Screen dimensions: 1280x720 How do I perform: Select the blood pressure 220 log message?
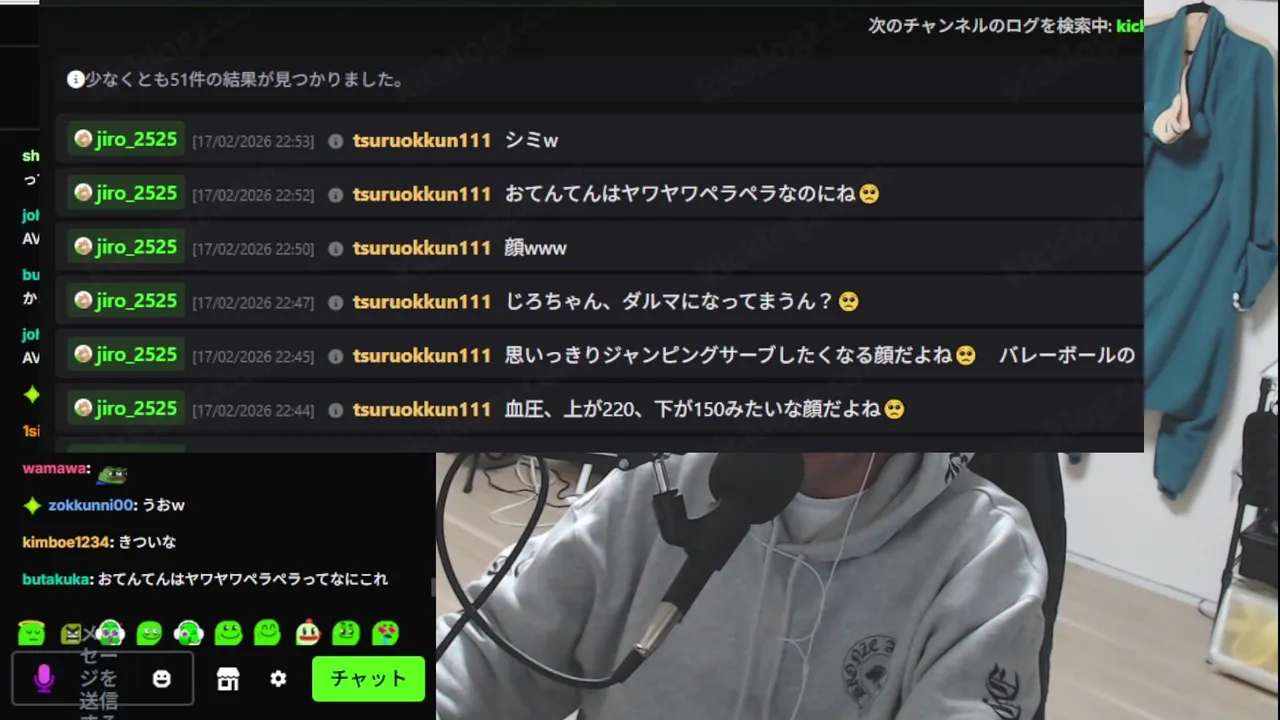point(705,409)
